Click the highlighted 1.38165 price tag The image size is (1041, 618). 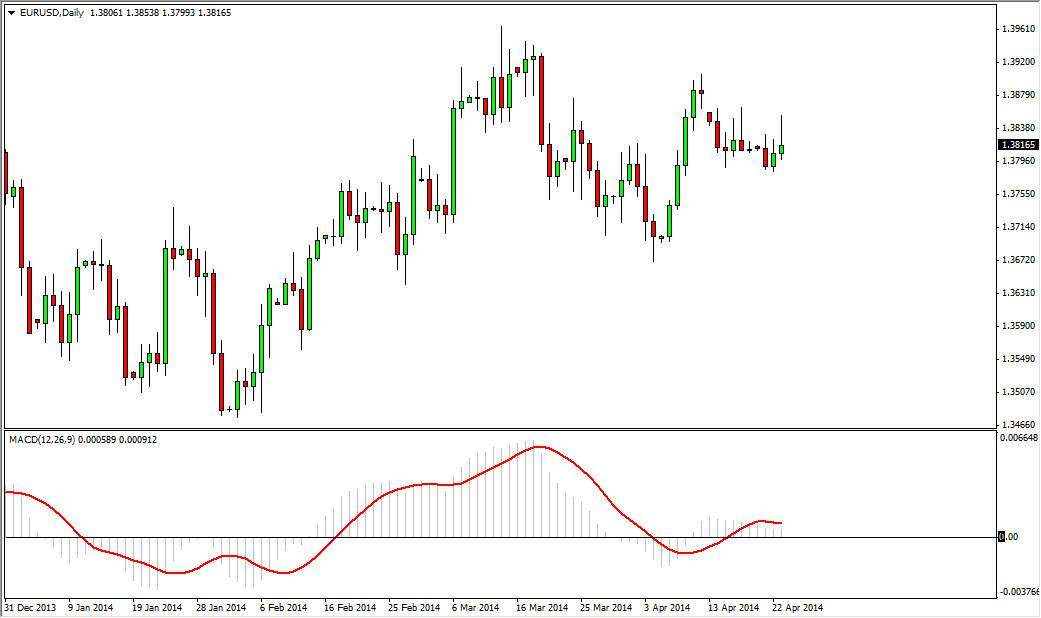pyautogui.click(x=1018, y=145)
